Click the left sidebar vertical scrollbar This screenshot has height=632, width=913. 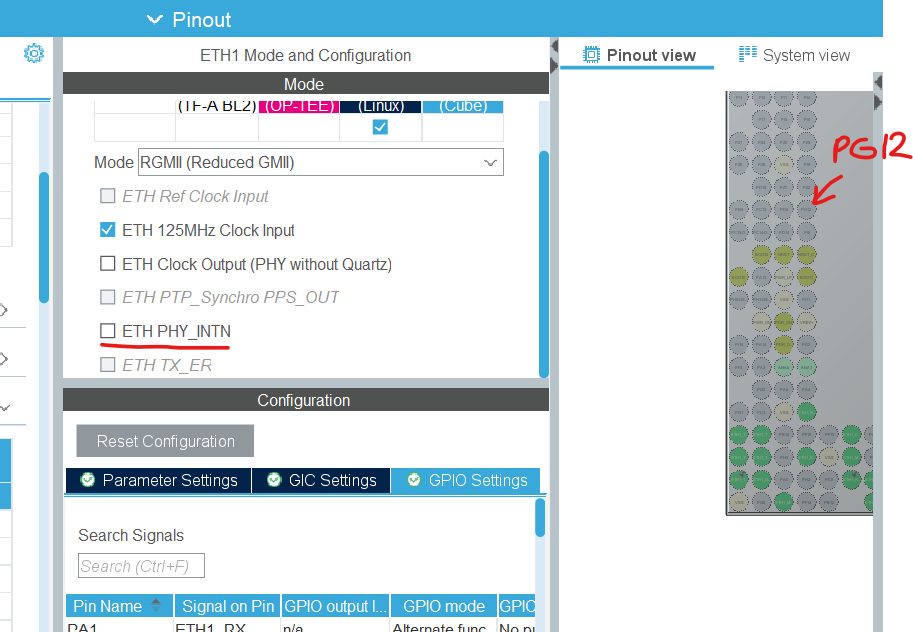(x=44, y=237)
